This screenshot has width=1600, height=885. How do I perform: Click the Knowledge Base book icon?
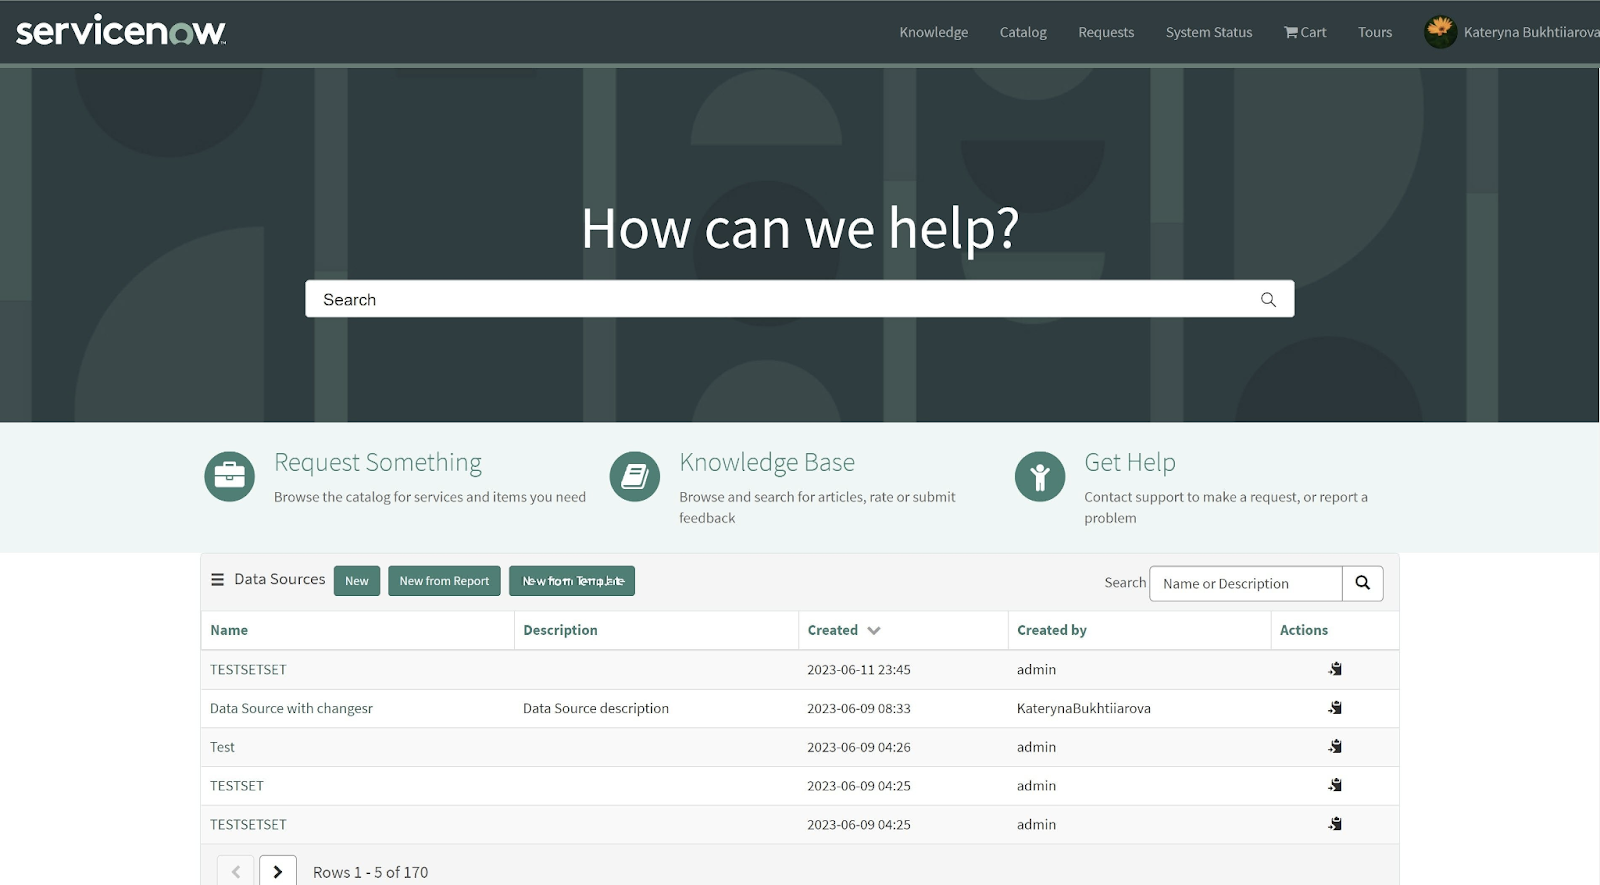click(635, 476)
